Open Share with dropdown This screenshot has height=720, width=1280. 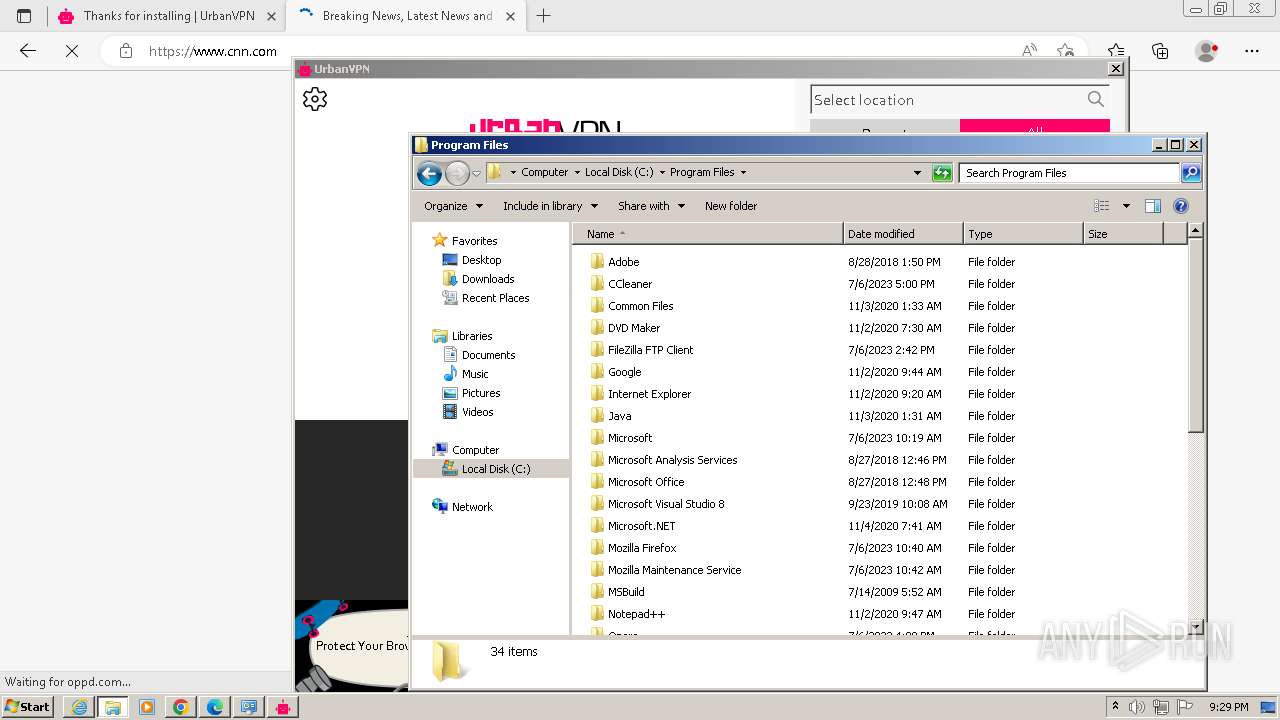tap(651, 206)
